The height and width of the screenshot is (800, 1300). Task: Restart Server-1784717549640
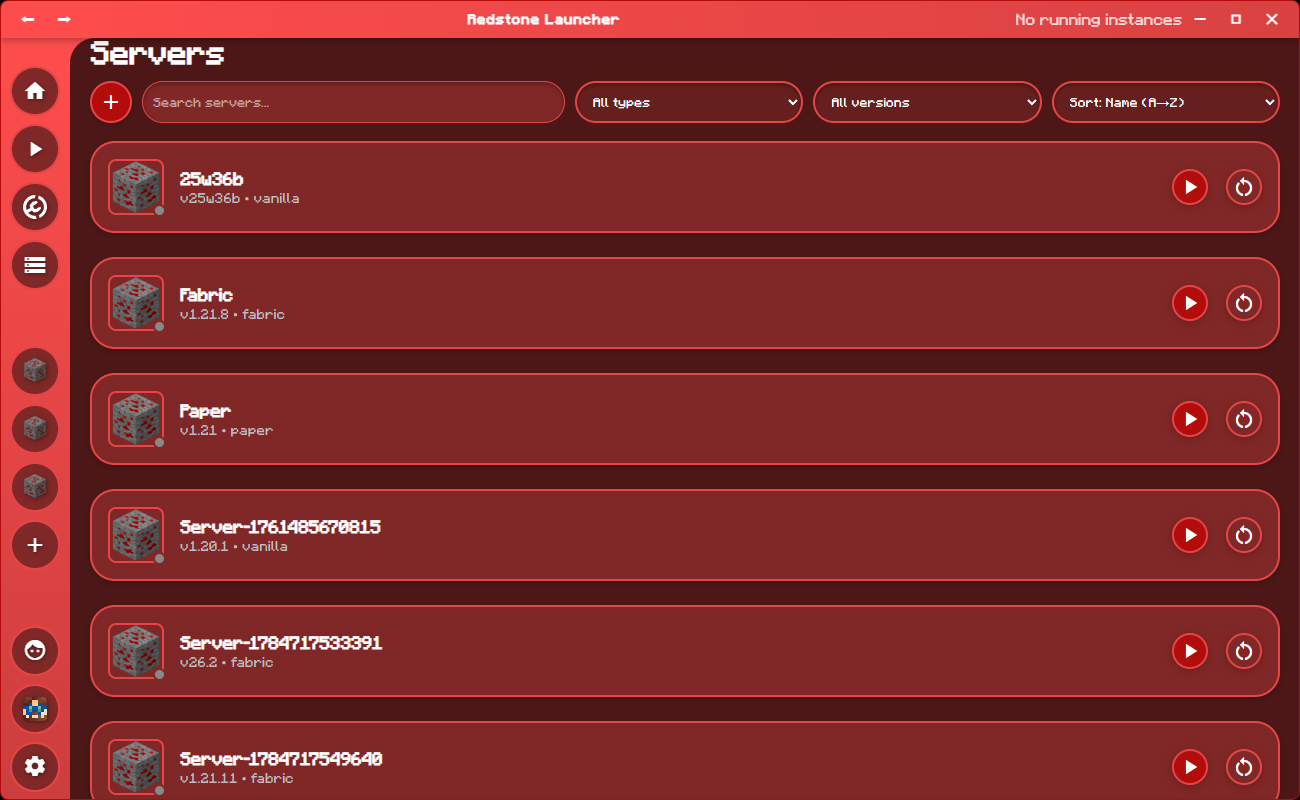point(1244,767)
